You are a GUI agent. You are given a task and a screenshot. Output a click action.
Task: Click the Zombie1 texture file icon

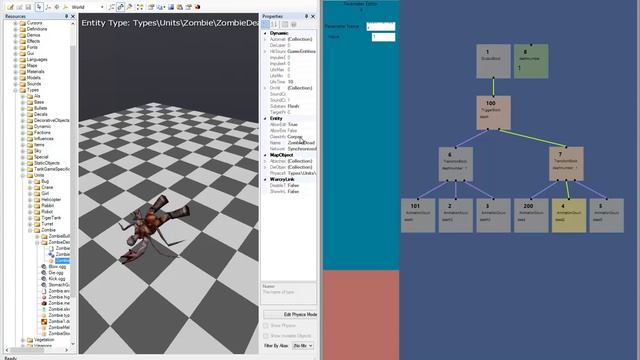click(44, 321)
